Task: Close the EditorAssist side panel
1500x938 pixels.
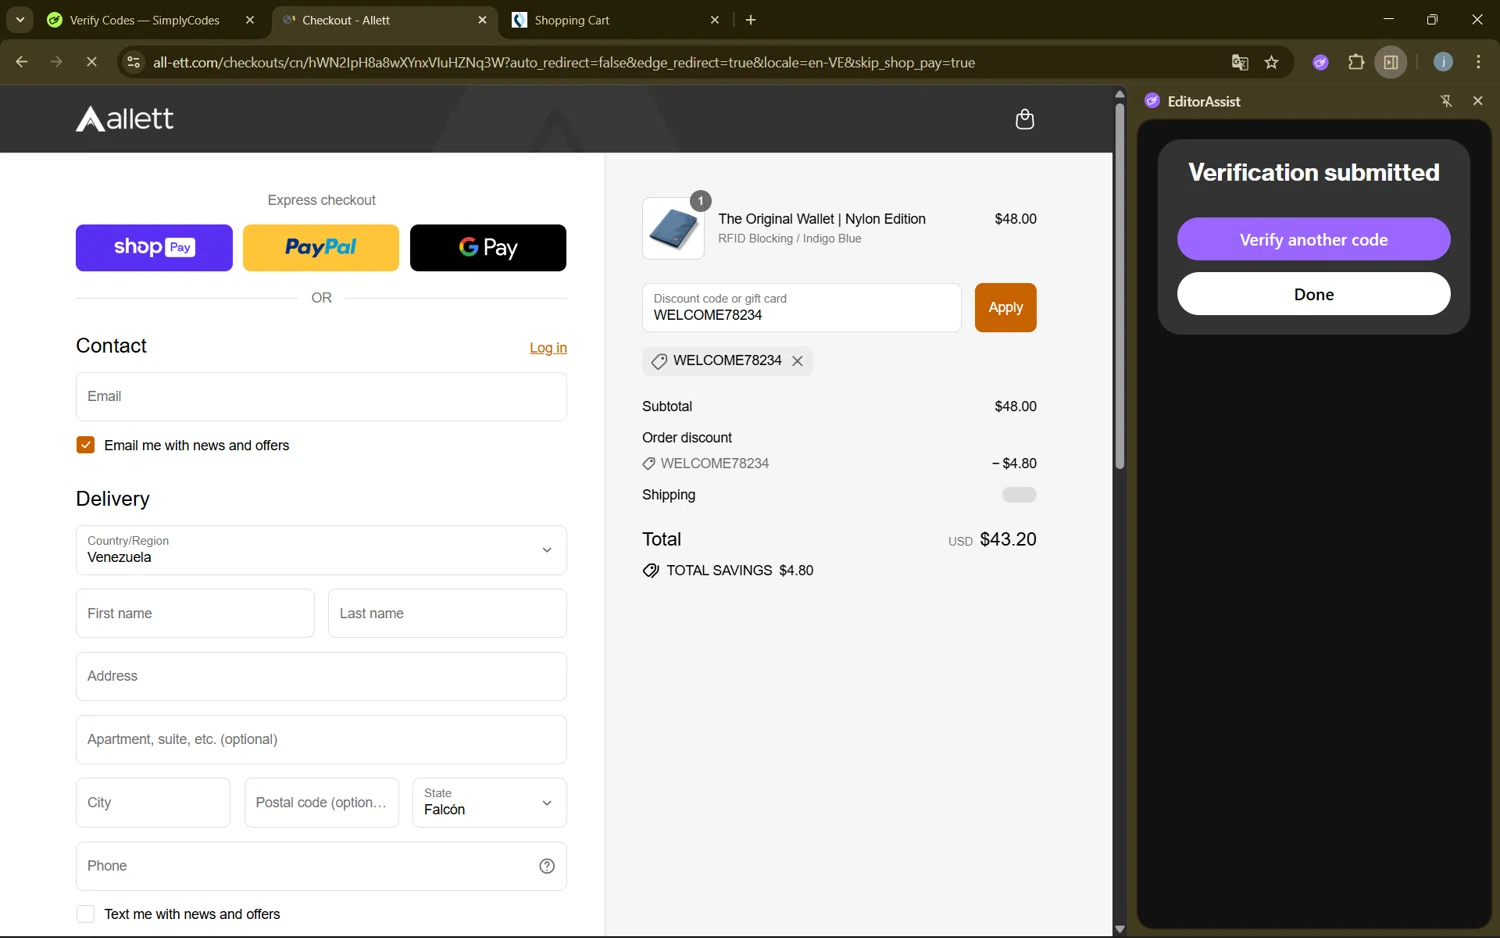Action: (x=1478, y=101)
